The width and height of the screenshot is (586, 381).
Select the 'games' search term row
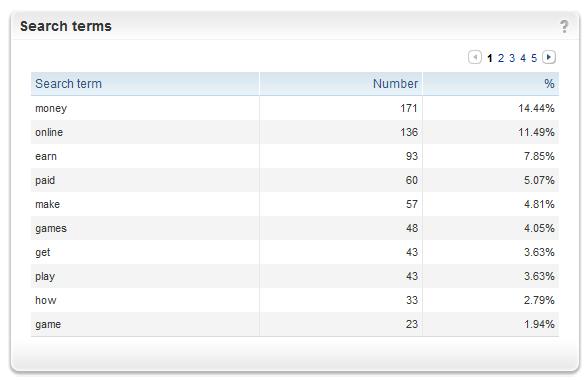coord(295,228)
